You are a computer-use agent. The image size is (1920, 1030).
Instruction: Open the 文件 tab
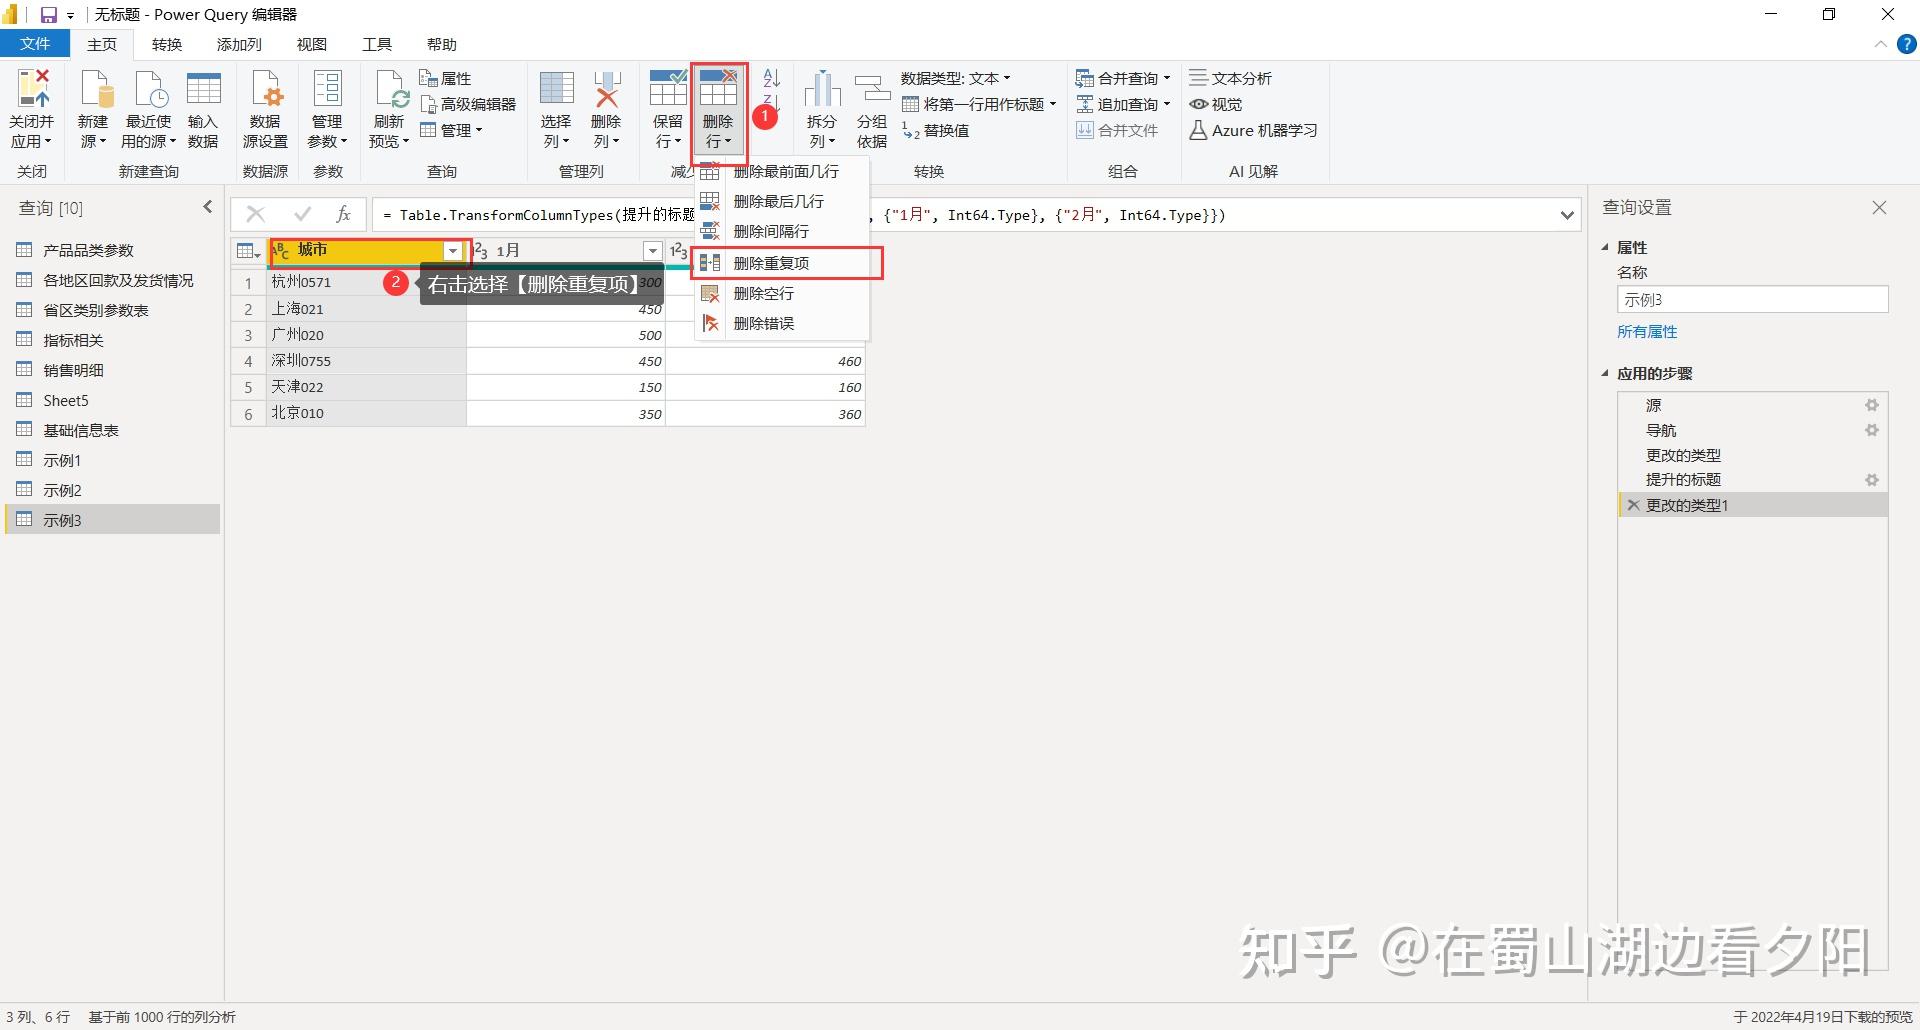point(35,44)
